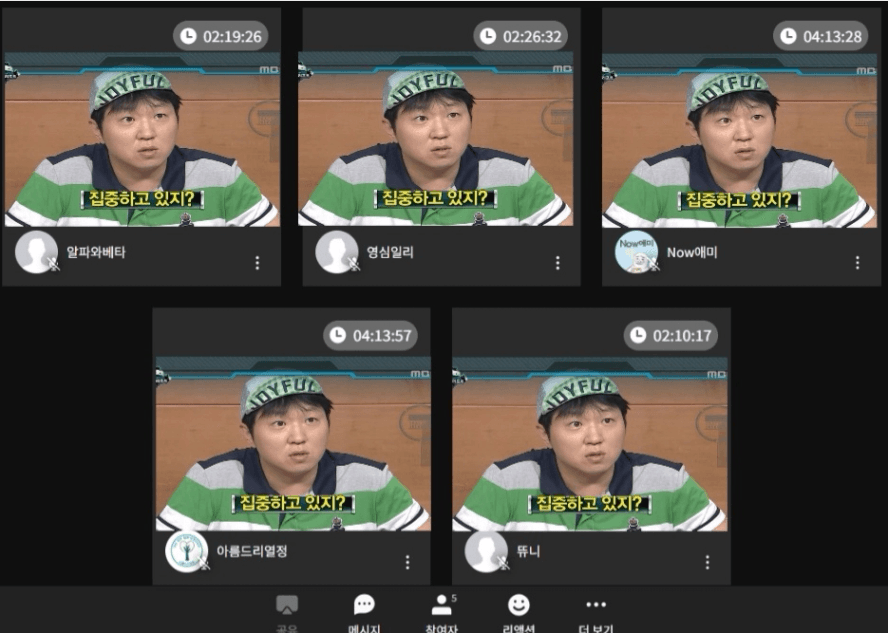
Task: Click the muted mic badge on 영심일리
Action: [x=354, y=264]
